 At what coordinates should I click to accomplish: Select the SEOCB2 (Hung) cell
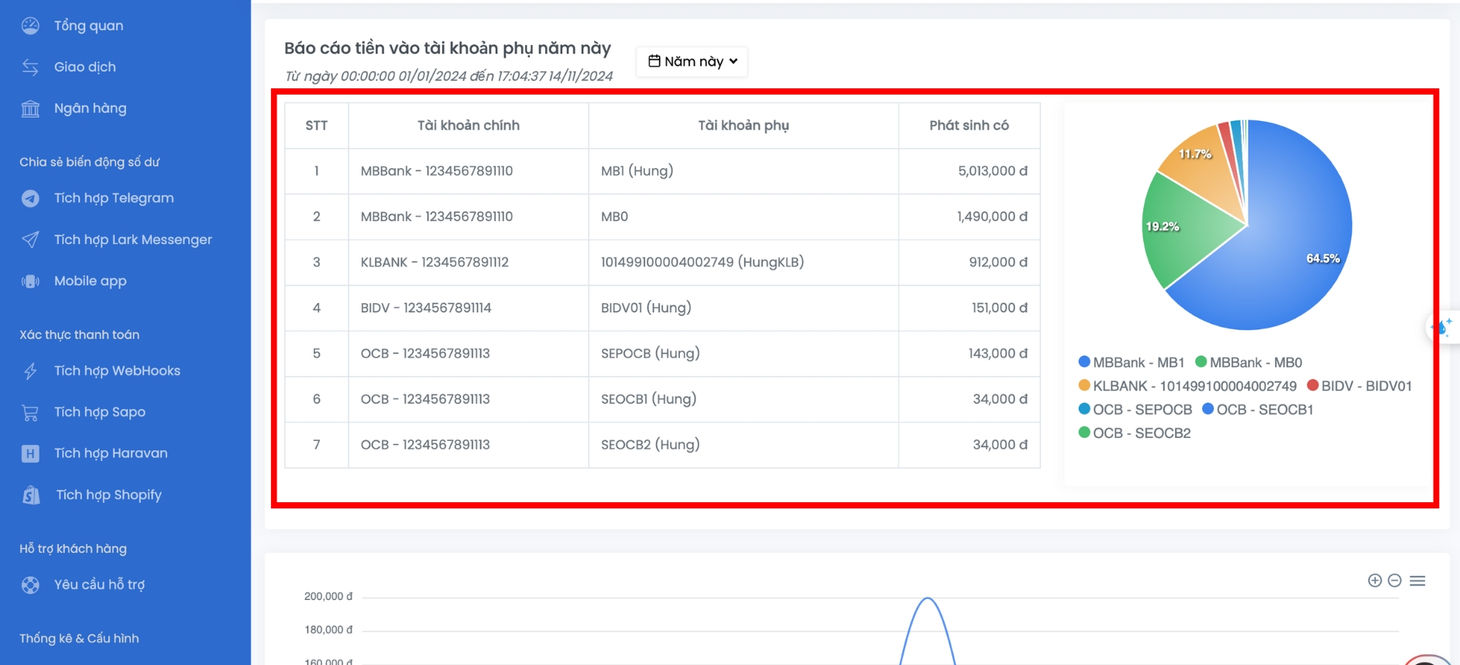click(744, 445)
